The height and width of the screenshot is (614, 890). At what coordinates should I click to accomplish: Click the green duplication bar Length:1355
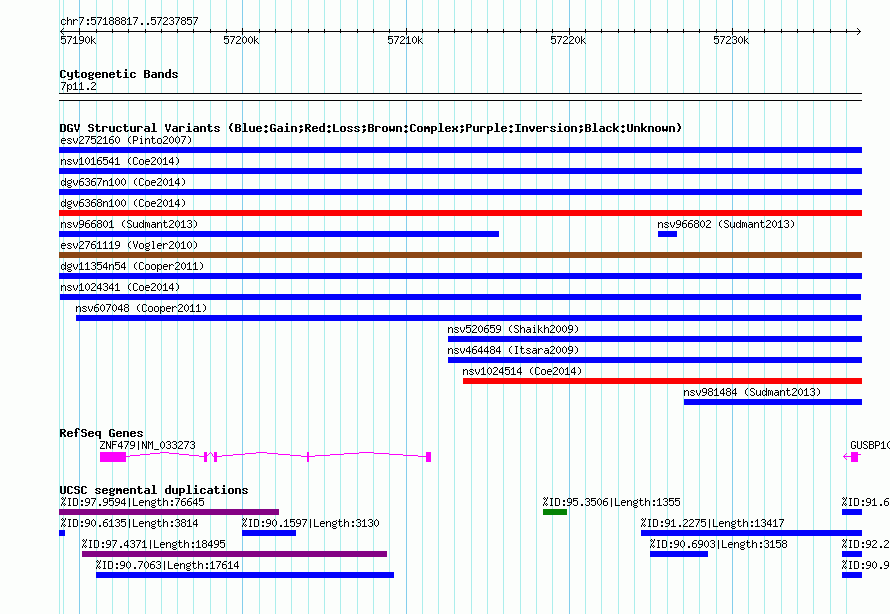(555, 512)
